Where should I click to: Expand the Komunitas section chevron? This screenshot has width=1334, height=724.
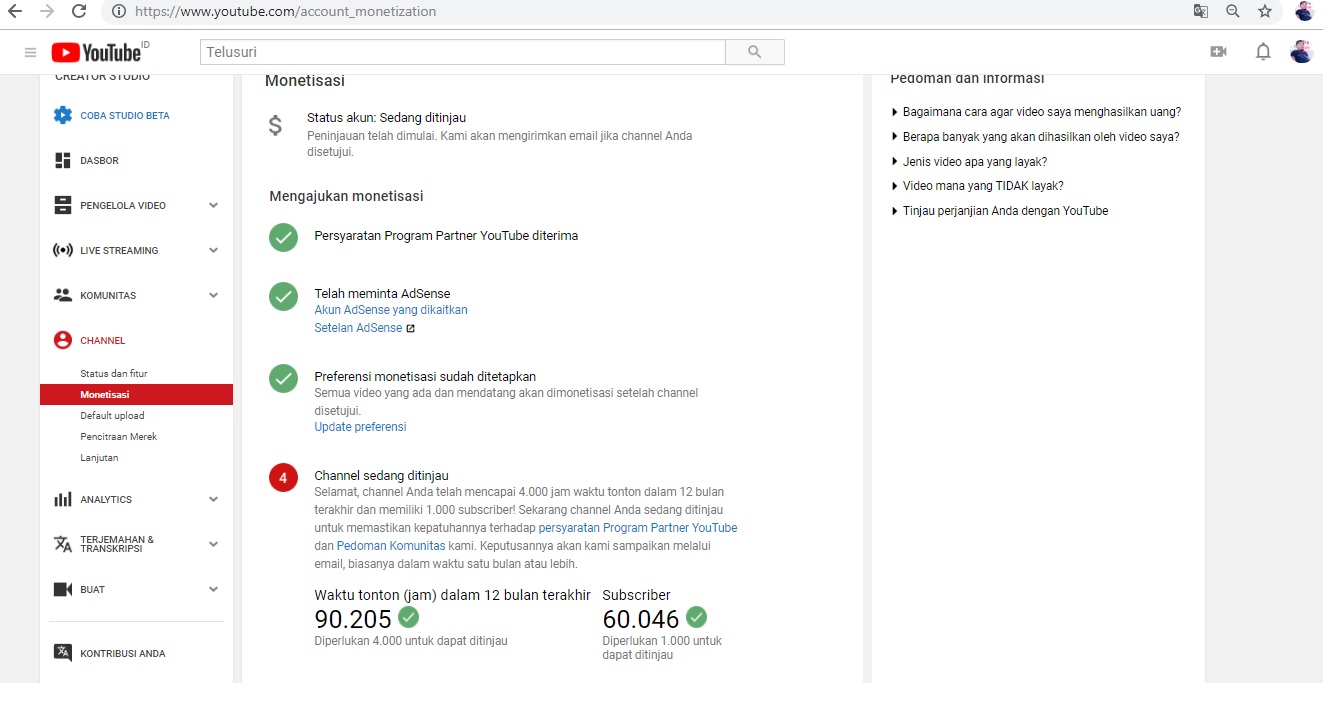(213, 295)
